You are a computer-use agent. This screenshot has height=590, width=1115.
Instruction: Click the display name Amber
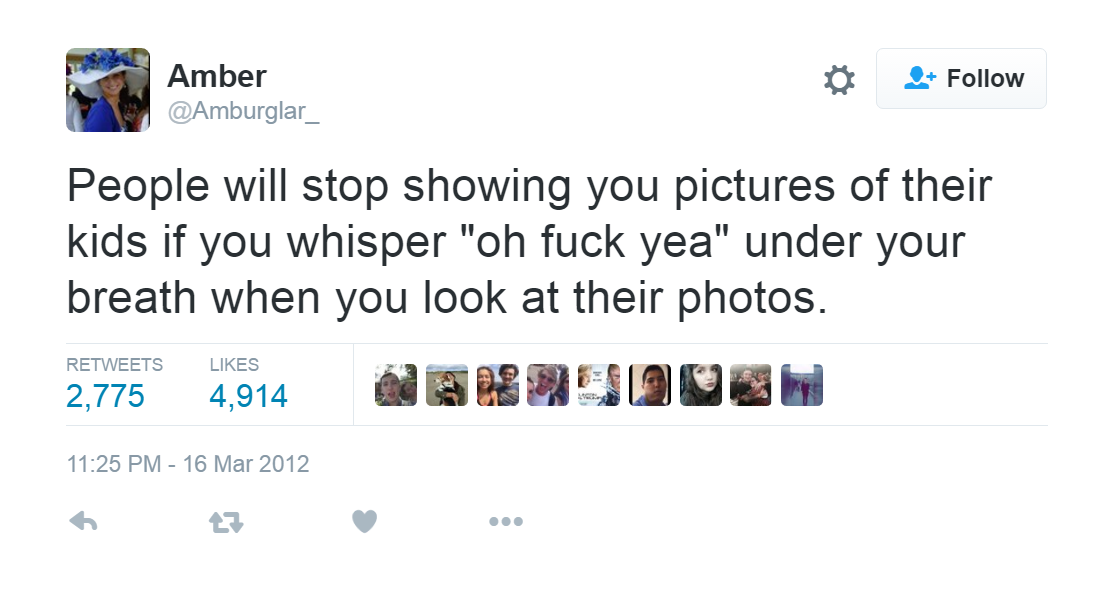pyautogui.click(x=216, y=75)
